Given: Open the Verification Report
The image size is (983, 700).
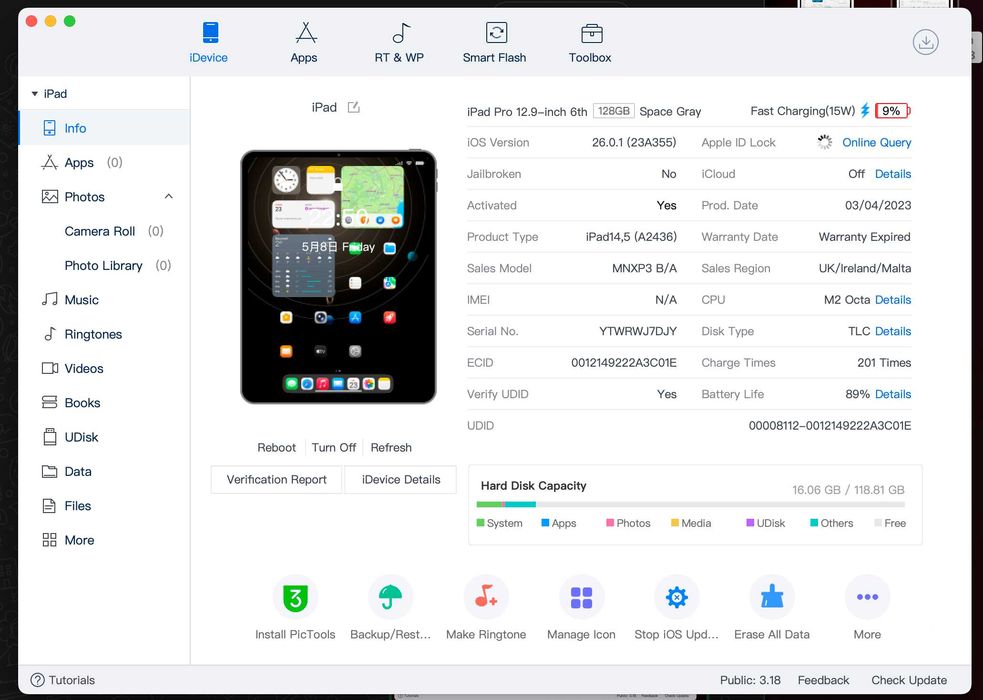Looking at the screenshot, I should point(276,479).
